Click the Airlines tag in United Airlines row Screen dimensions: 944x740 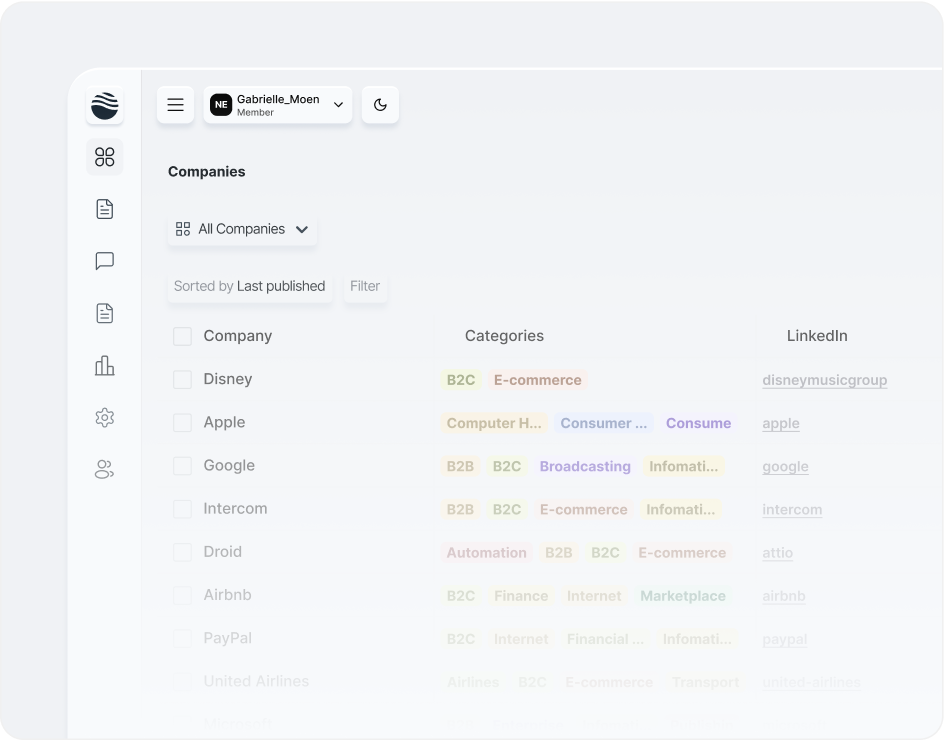(x=473, y=682)
